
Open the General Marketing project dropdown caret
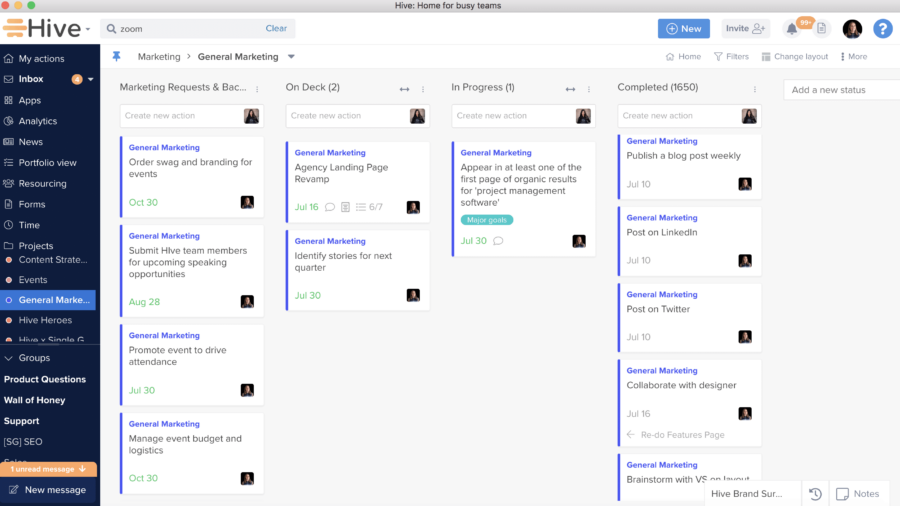(291, 57)
